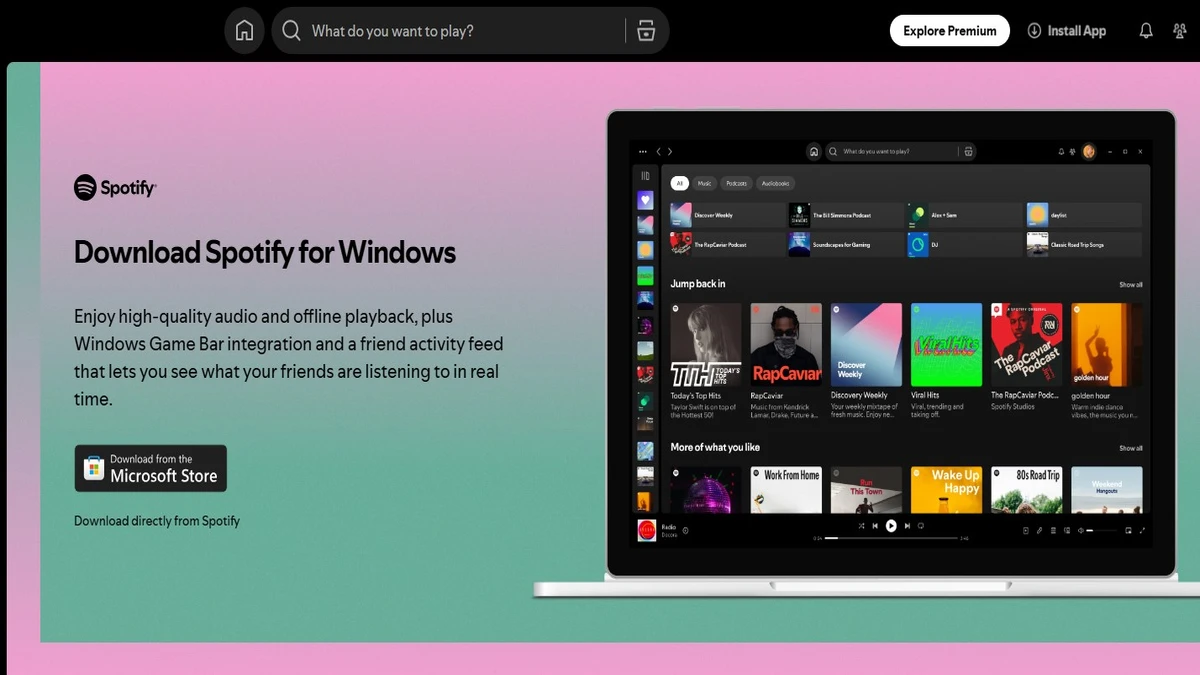Open the lyrics icon in the playback bar

coord(1040,530)
